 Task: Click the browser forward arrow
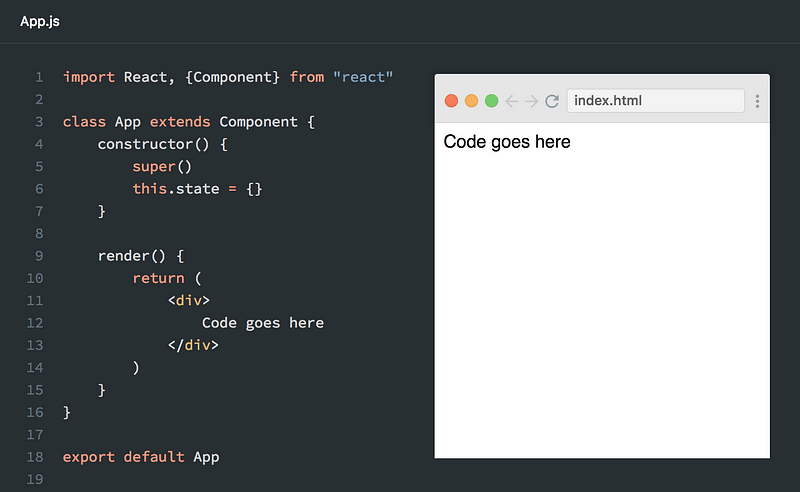(x=531, y=101)
